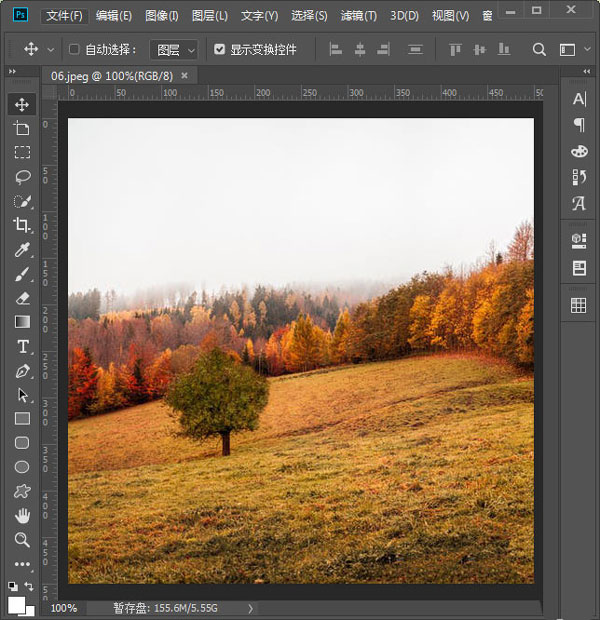This screenshot has width=600, height=620.
Task: Open the status bar info arrow
Action: click(x=250, y=609)
